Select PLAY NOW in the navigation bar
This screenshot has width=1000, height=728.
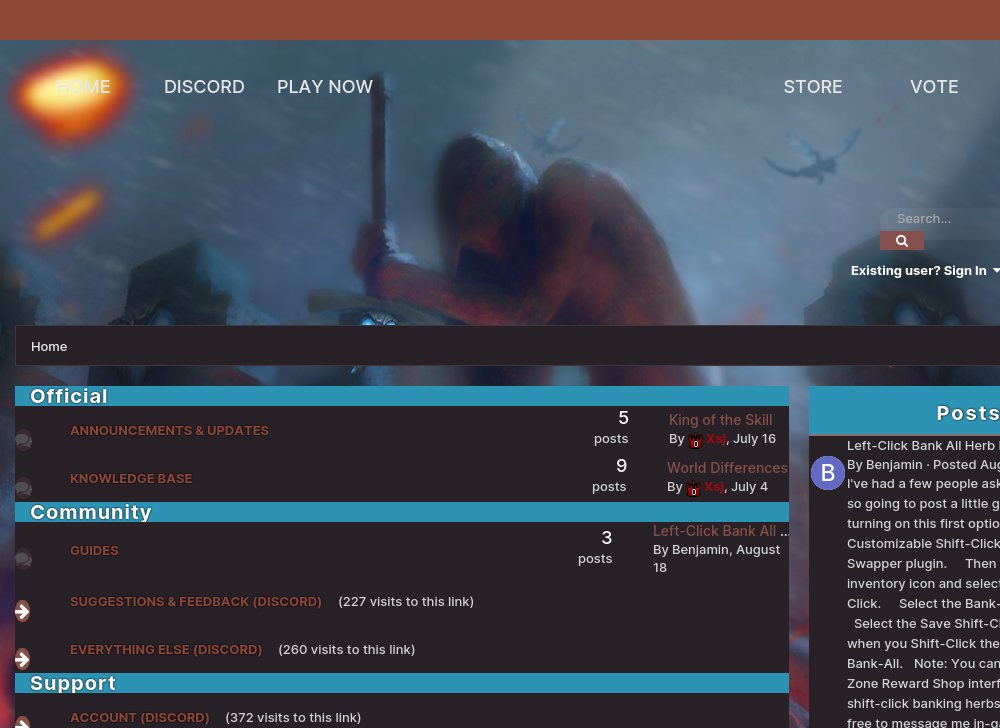click(325, 87)
